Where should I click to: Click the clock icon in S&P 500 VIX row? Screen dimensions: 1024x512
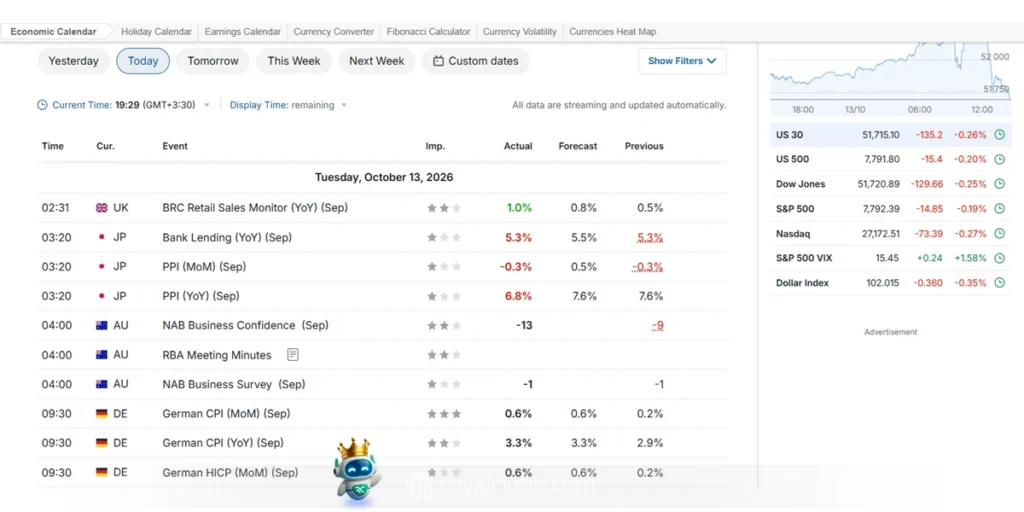pos(999,258)
